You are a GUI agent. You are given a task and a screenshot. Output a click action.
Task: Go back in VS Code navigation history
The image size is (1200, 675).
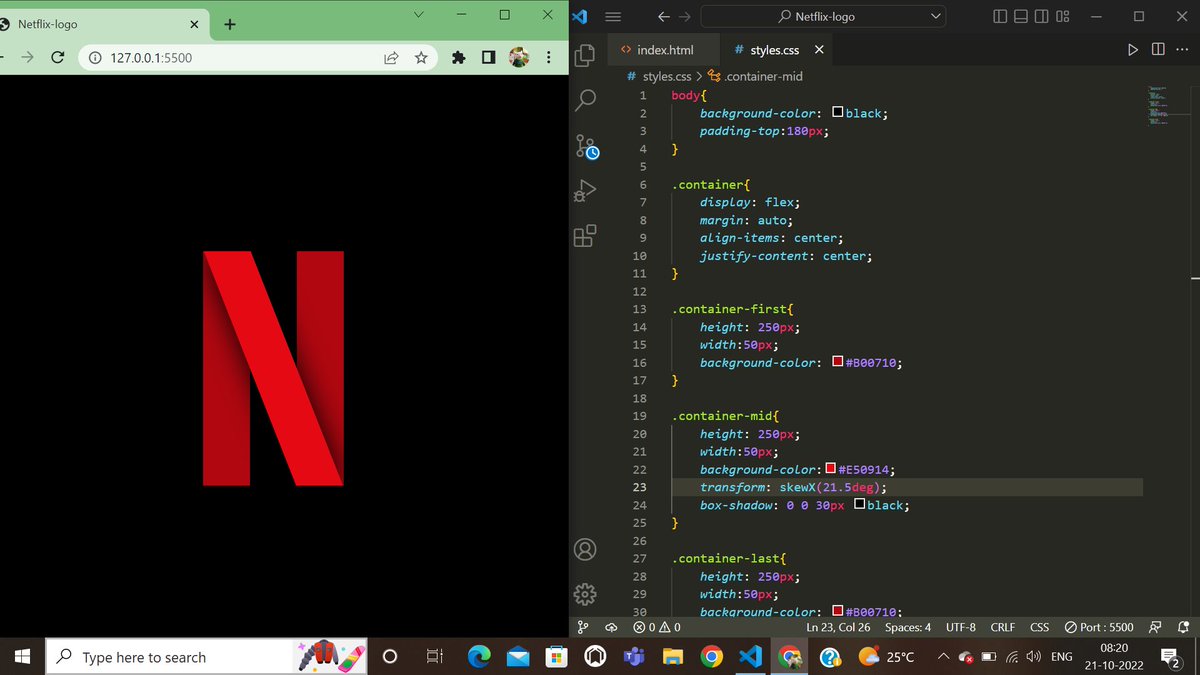pos(664,16)
